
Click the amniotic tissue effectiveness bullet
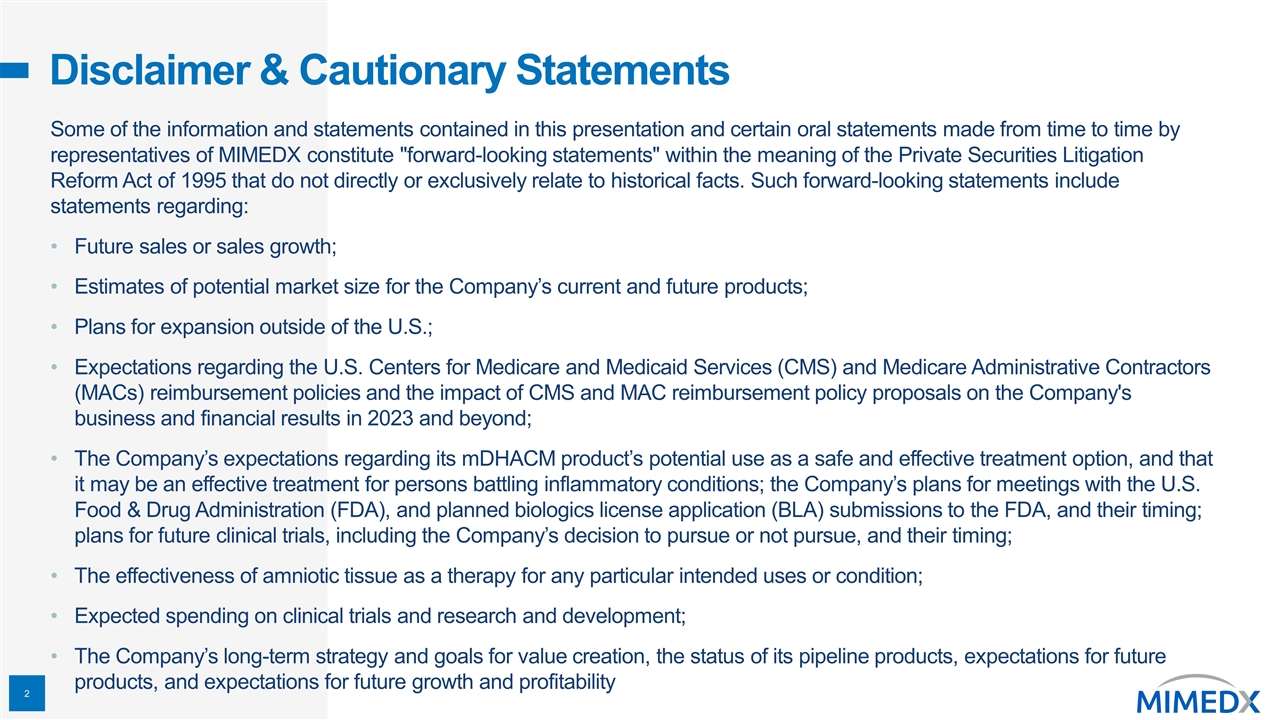[x=499, y=577]
